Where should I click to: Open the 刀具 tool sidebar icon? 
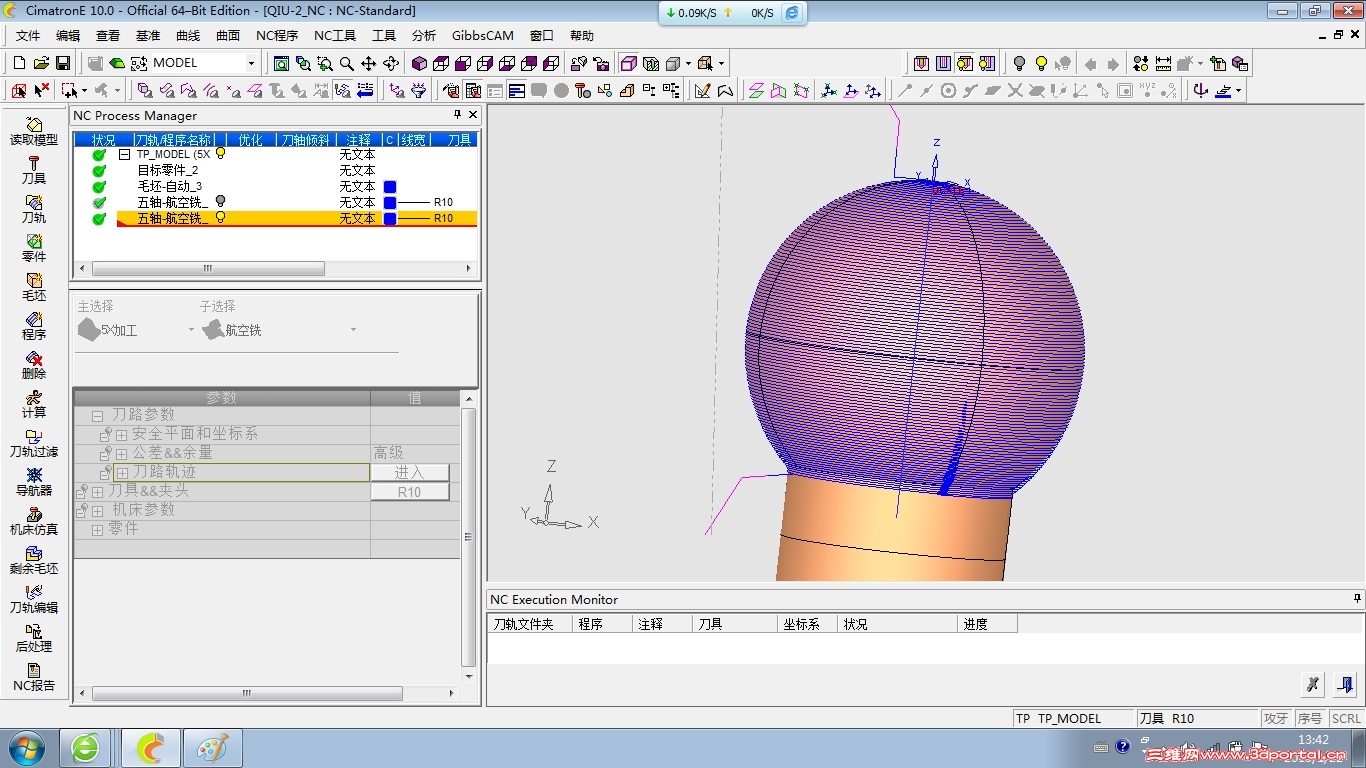(33, 169)
